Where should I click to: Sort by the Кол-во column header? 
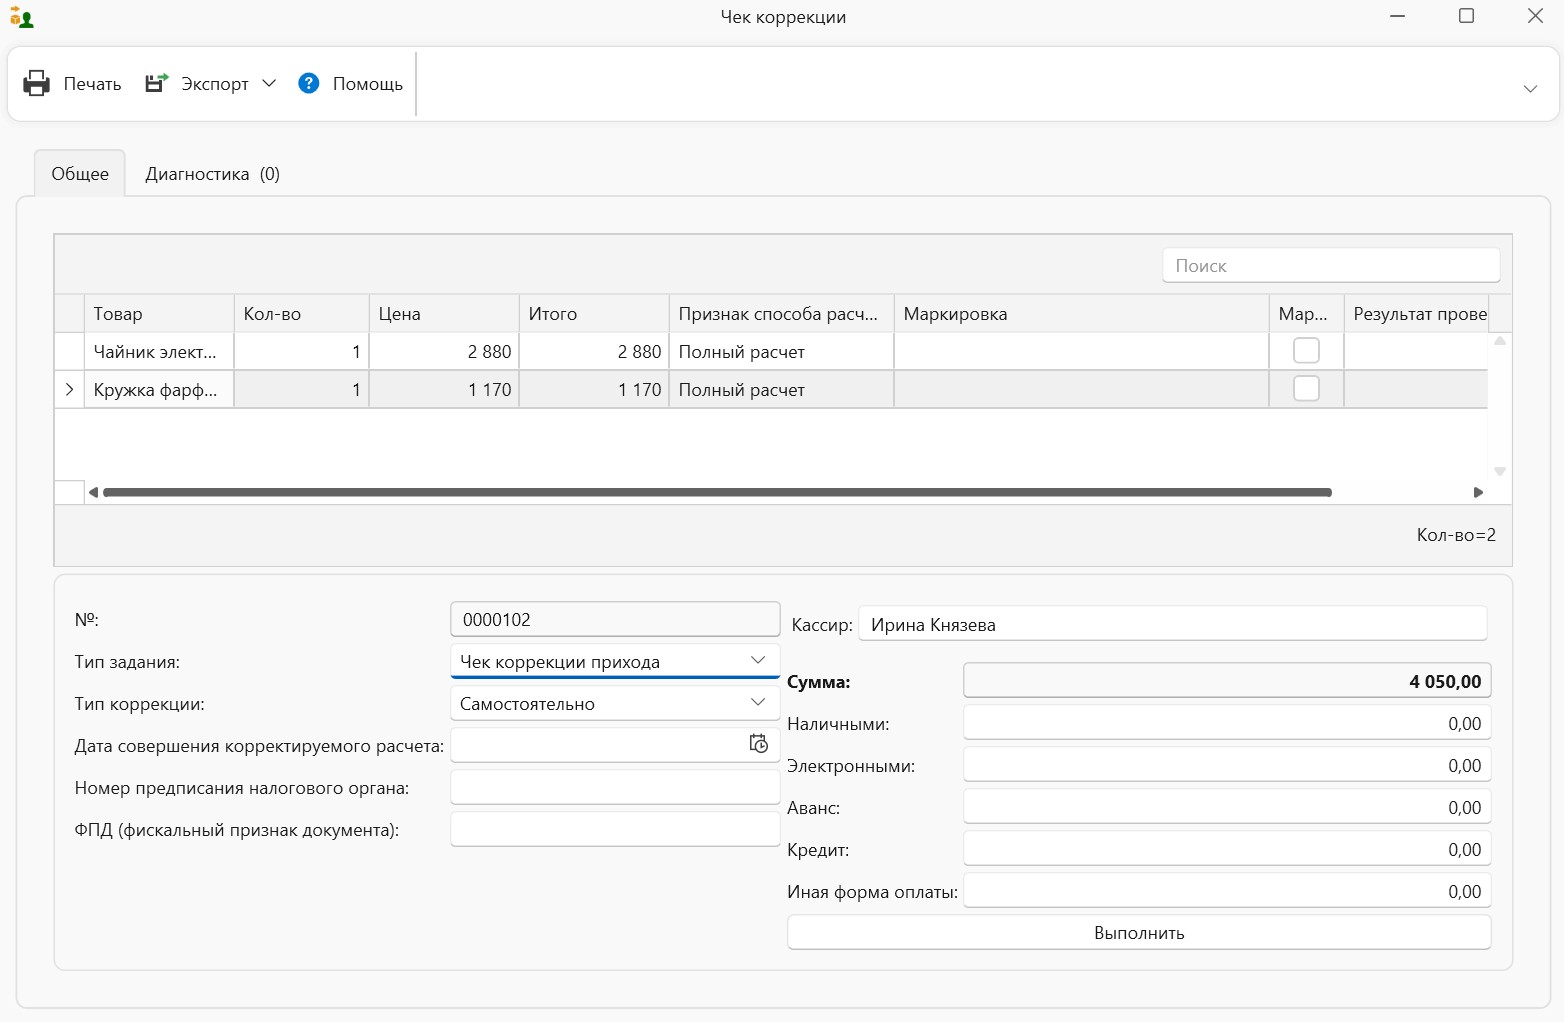tap(301, 313)
